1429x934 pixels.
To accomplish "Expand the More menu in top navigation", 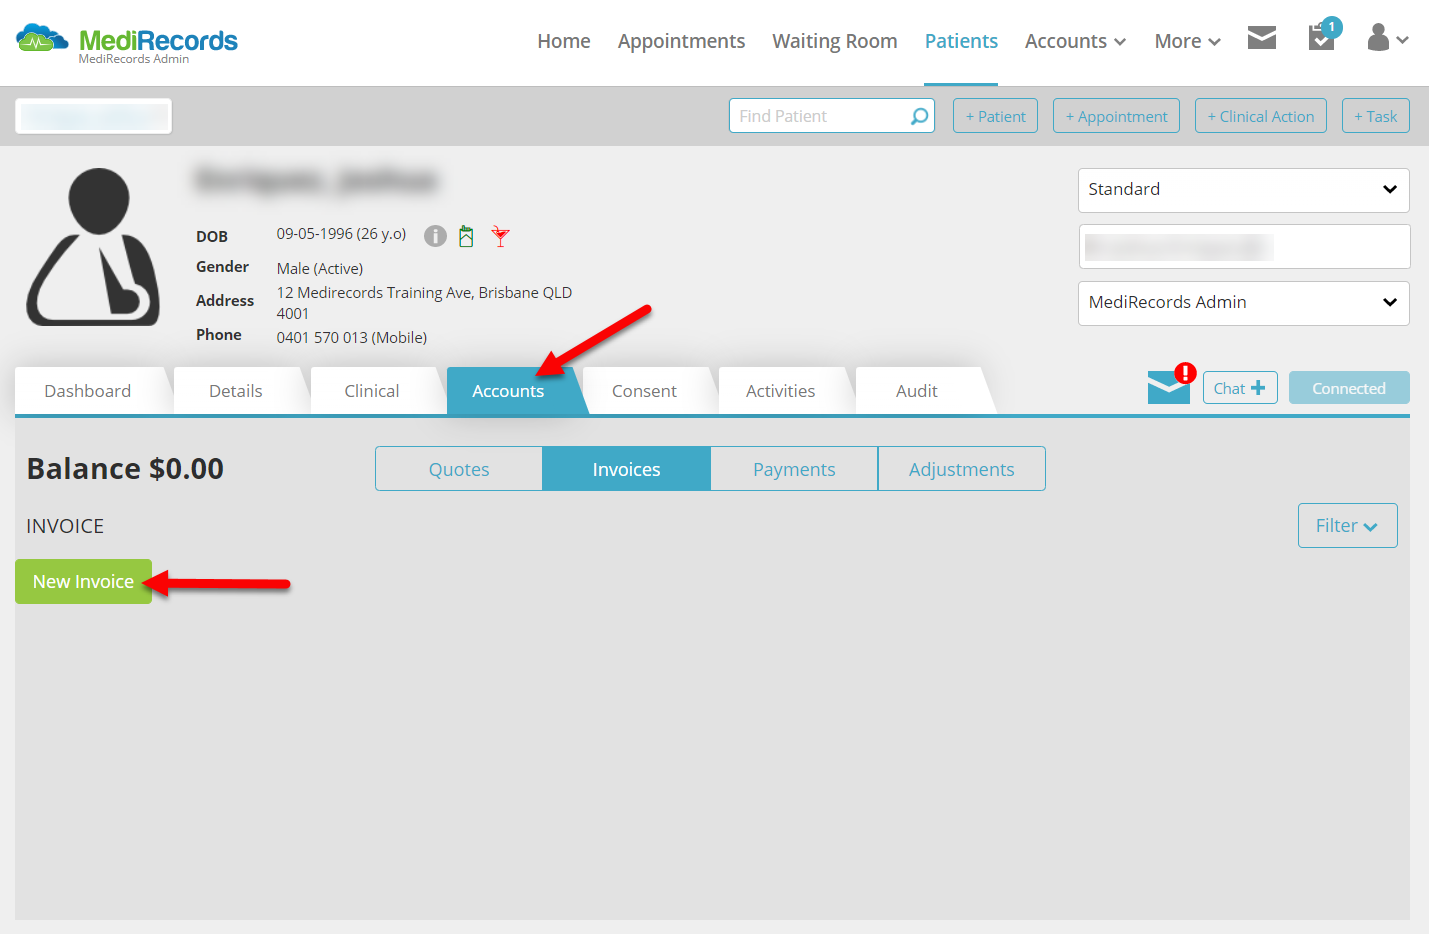I will point(1187,41).
